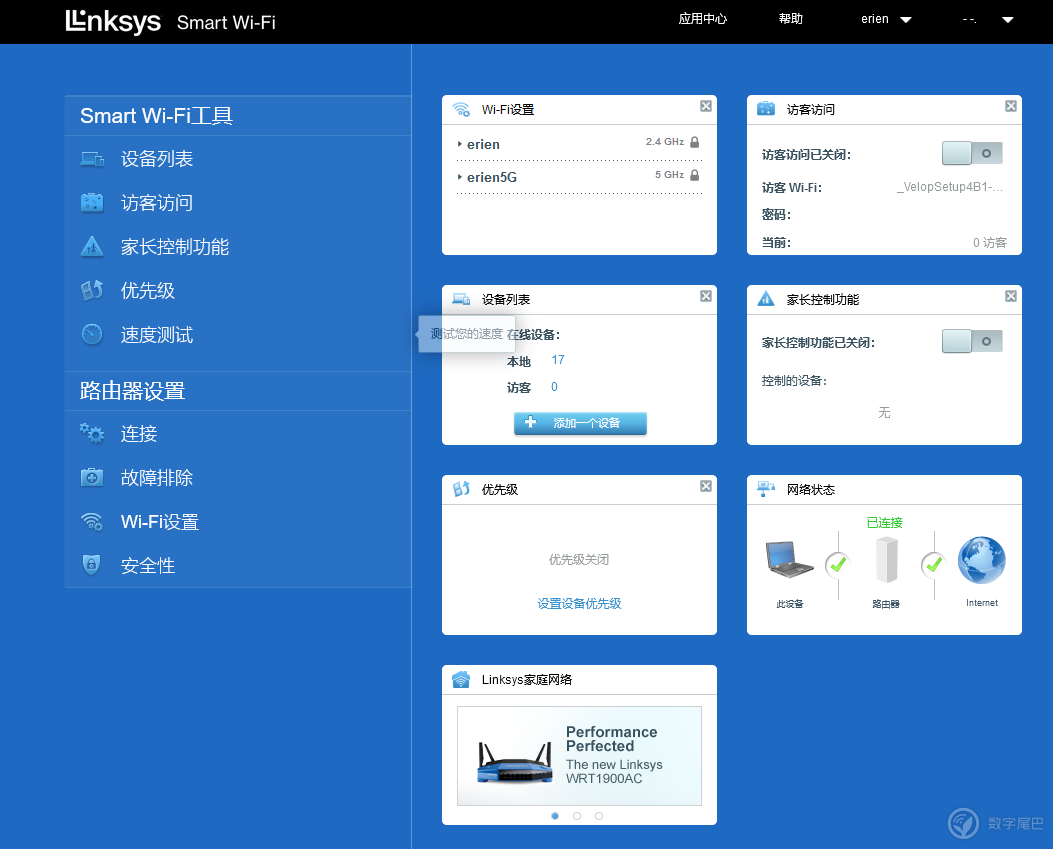Viewport: 1053px width, 849px height.
Task: Open 家长控制功能 warning triangle icon in sidebar
Action: (x=92, y=247)
